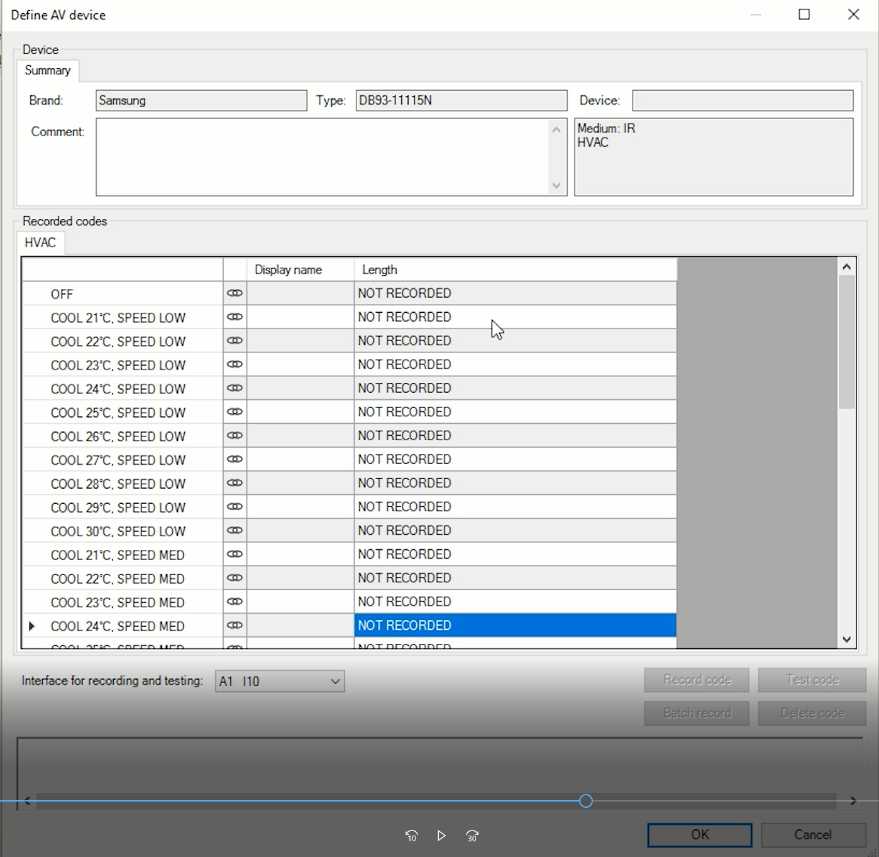Screen dimensions: 879x857
Task: Click link icon for COOL 24°C, SPEED MED
Action: (235, 626)
